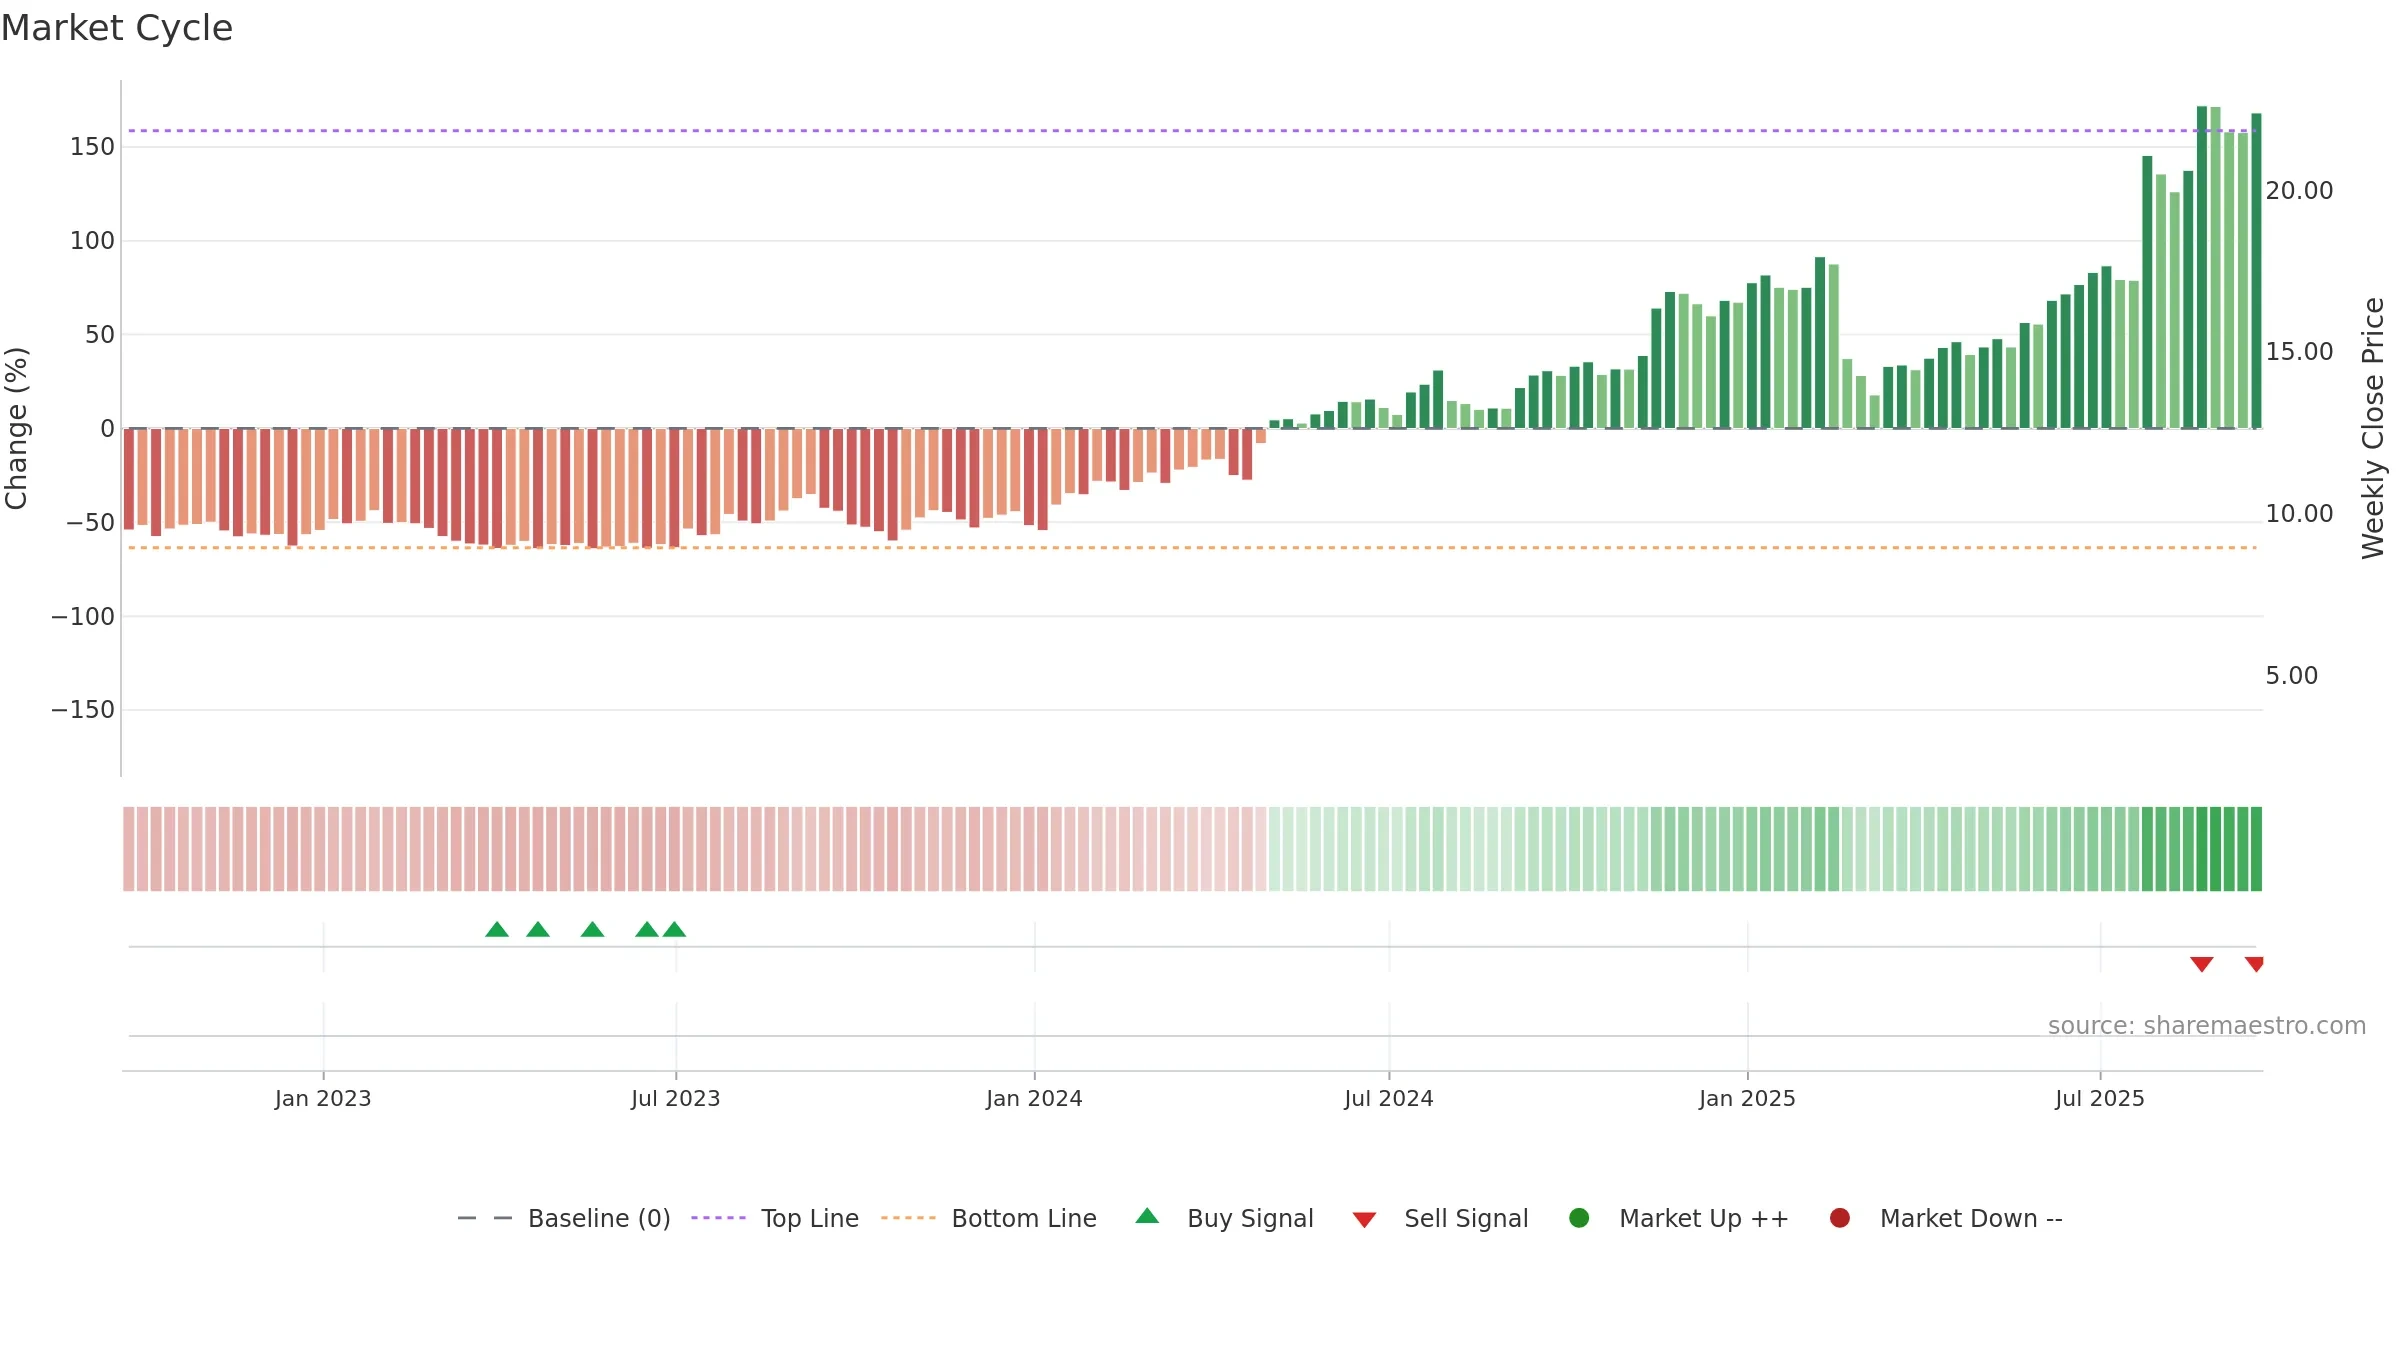Toggle the Baseline (0) legend entry

(x=563, y=1218)
